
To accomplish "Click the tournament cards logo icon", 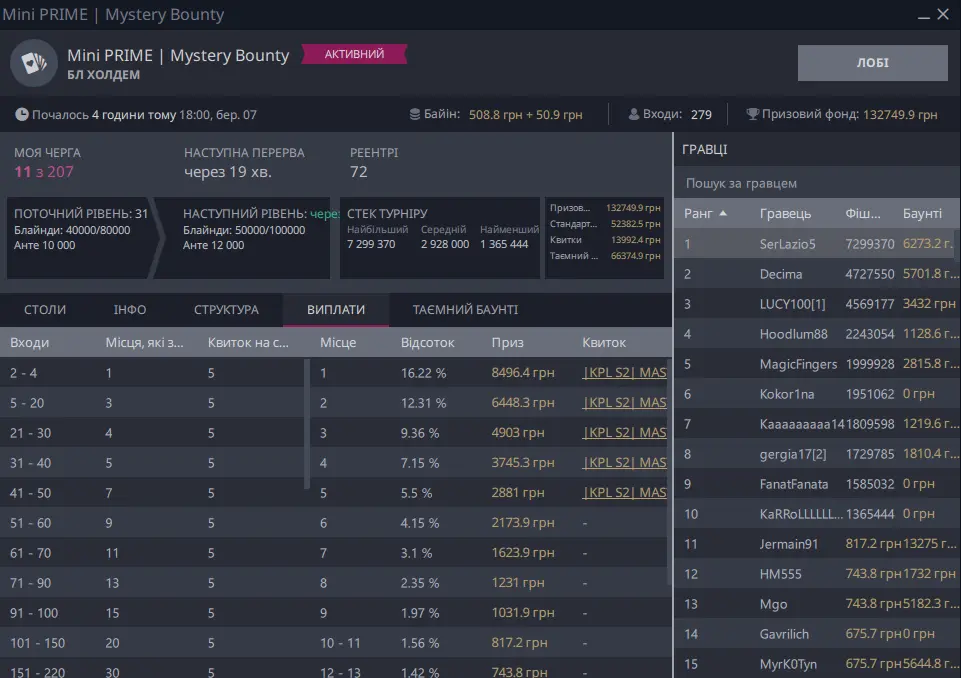I will tap(34, 64).
